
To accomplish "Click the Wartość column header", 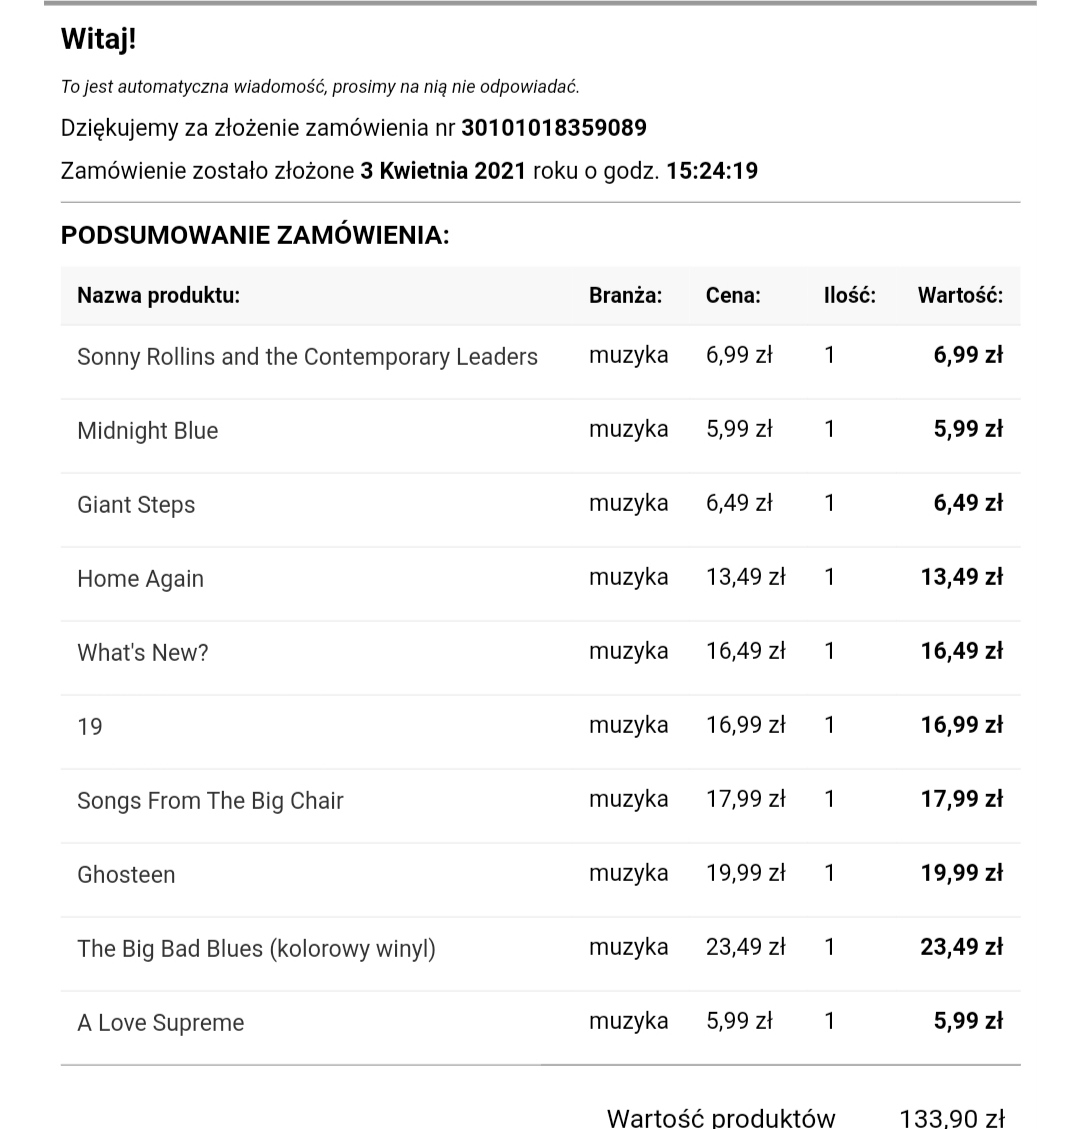I will [960, 295].
